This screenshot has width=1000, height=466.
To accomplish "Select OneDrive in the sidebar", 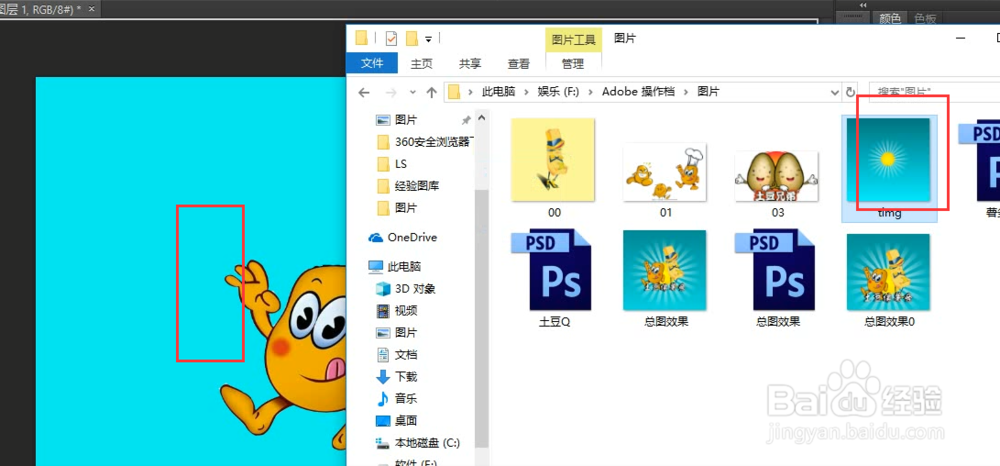I will 412,237.
